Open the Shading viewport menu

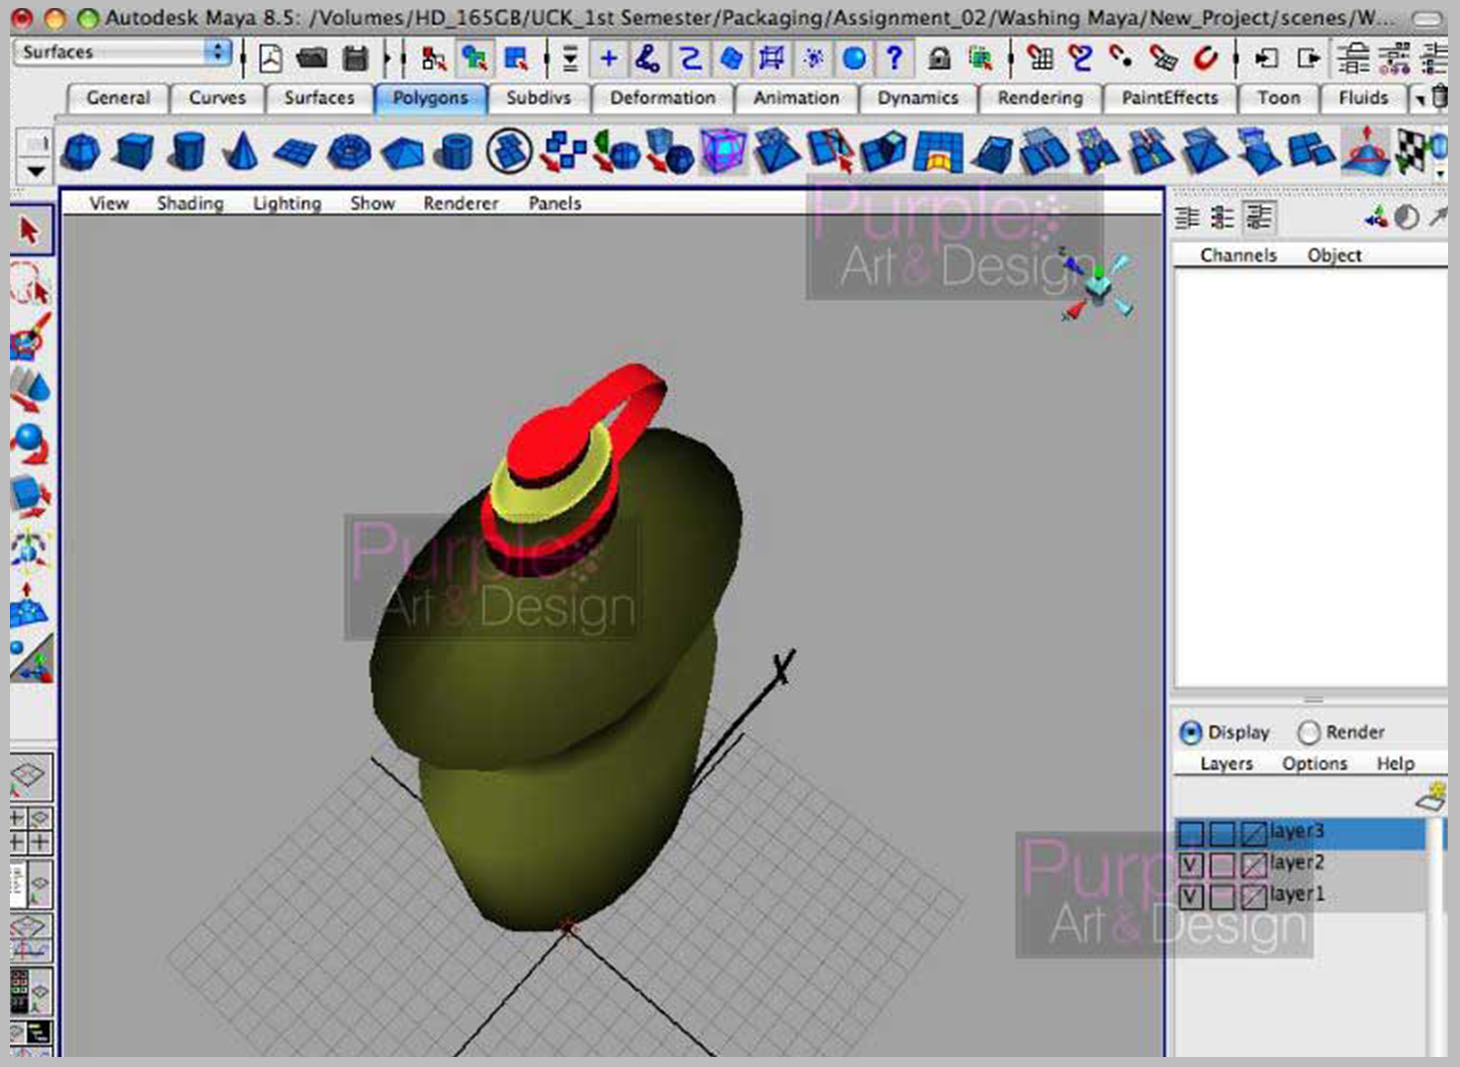pyautogui.click(x=190, y=203)
